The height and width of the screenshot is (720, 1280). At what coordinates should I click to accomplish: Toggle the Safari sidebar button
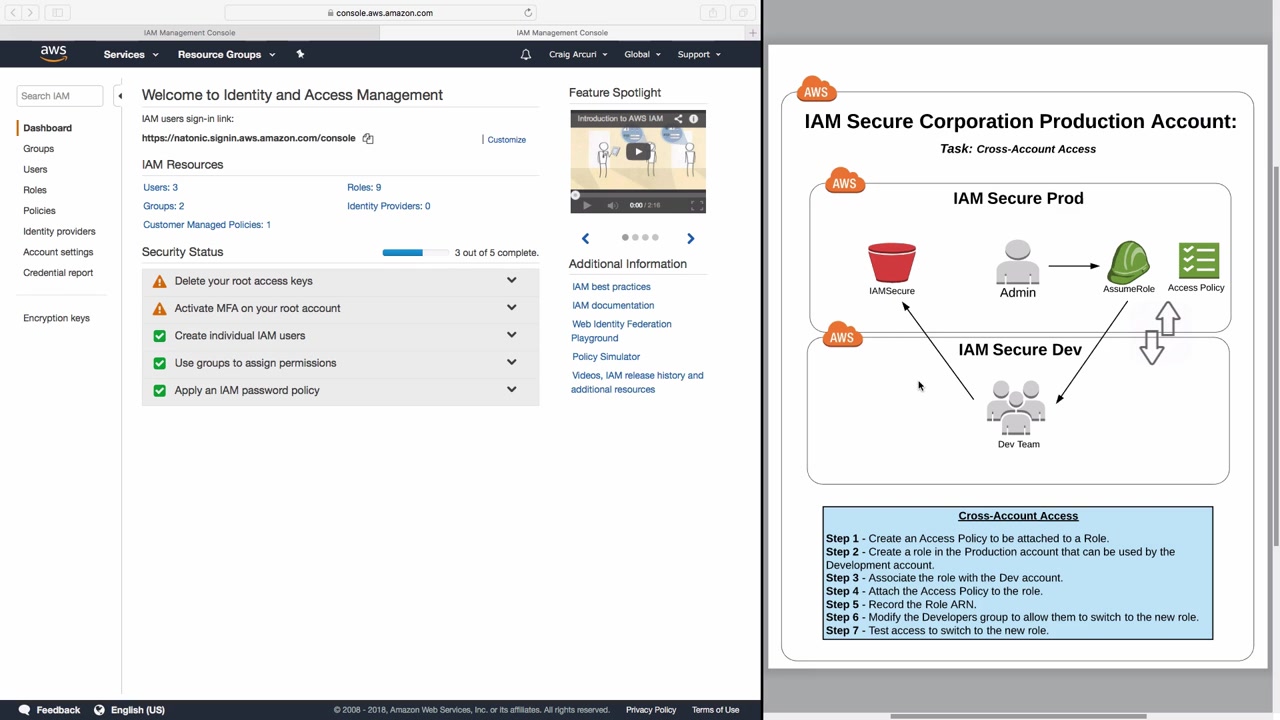(x=57, y=13)
